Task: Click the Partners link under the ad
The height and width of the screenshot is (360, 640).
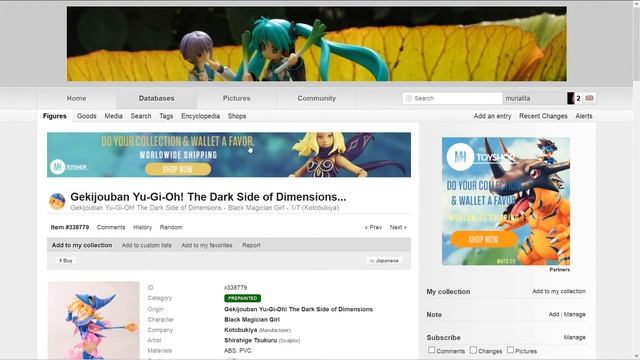Action: pyautogui.click(x=560, y=270)
